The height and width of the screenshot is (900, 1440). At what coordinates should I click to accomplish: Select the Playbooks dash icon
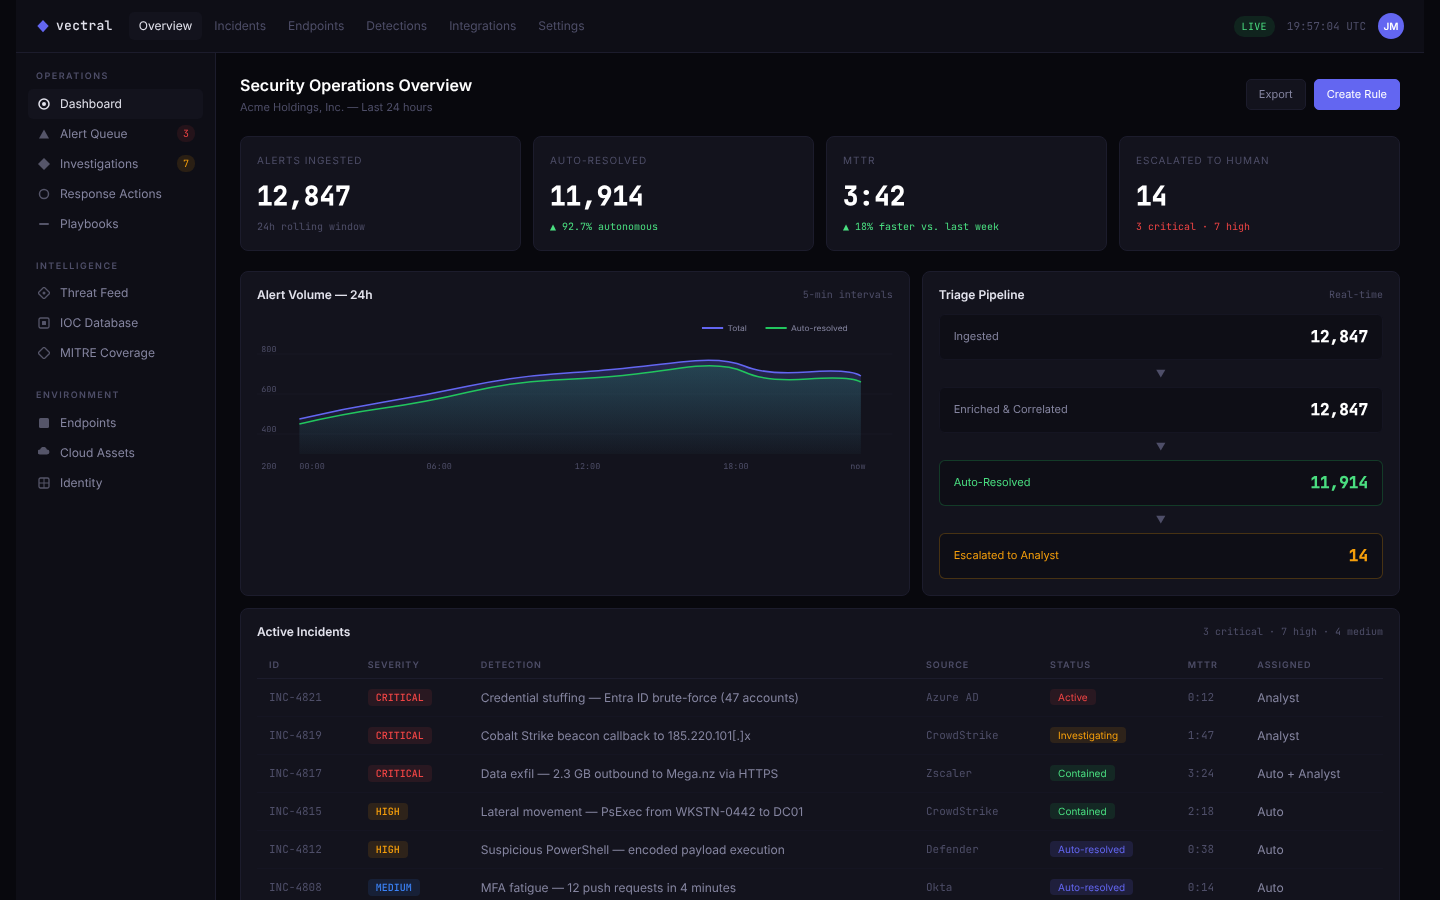pos(44,224)
